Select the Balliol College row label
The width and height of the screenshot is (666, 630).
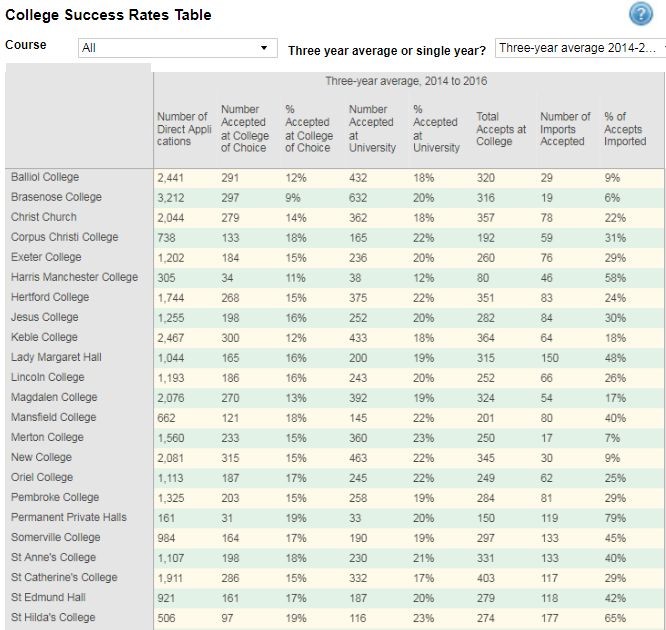pos(44,177)
